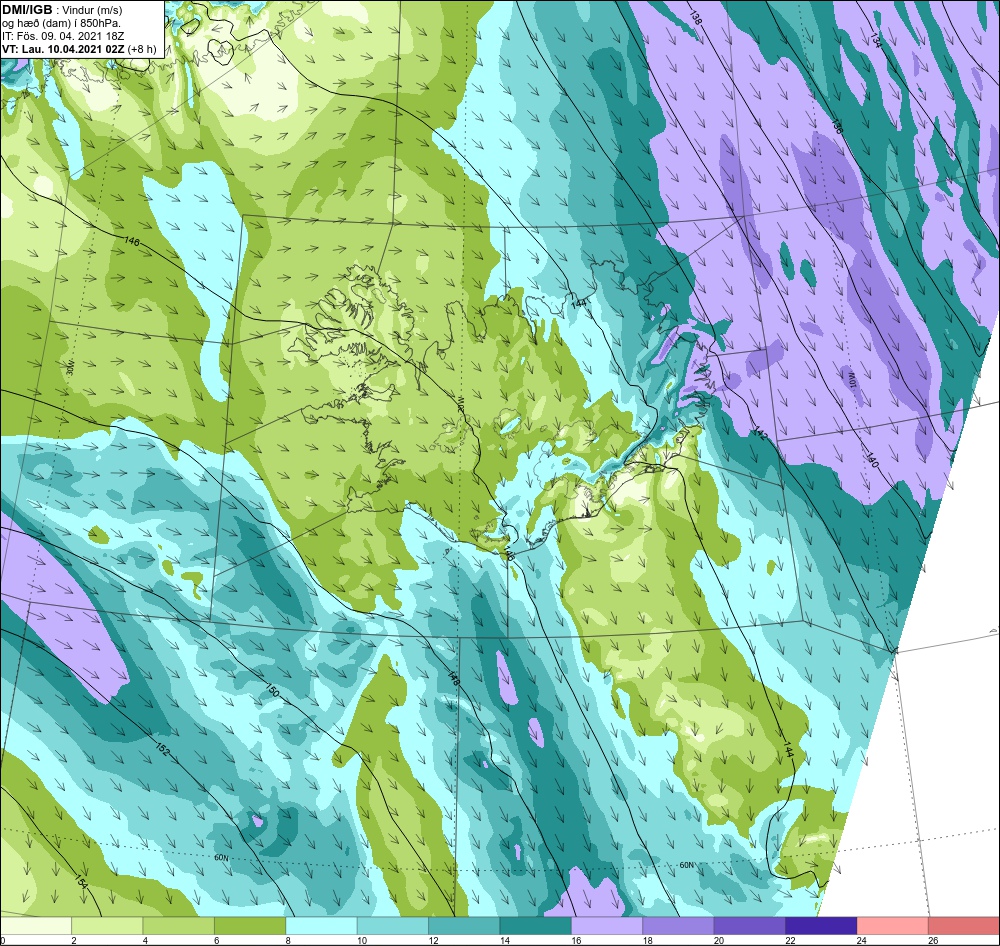Click the legend tick label '10'
Viewport: 1000px width, 946px height.
point(362,940)
